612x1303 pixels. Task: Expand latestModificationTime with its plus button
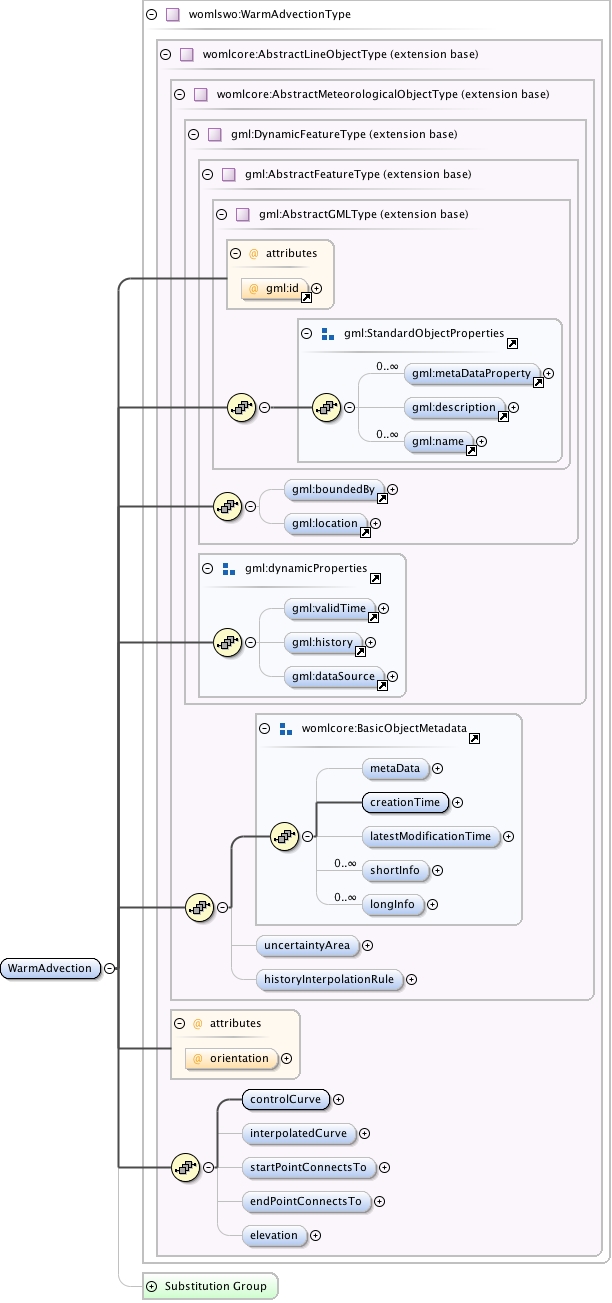point(508,836)
